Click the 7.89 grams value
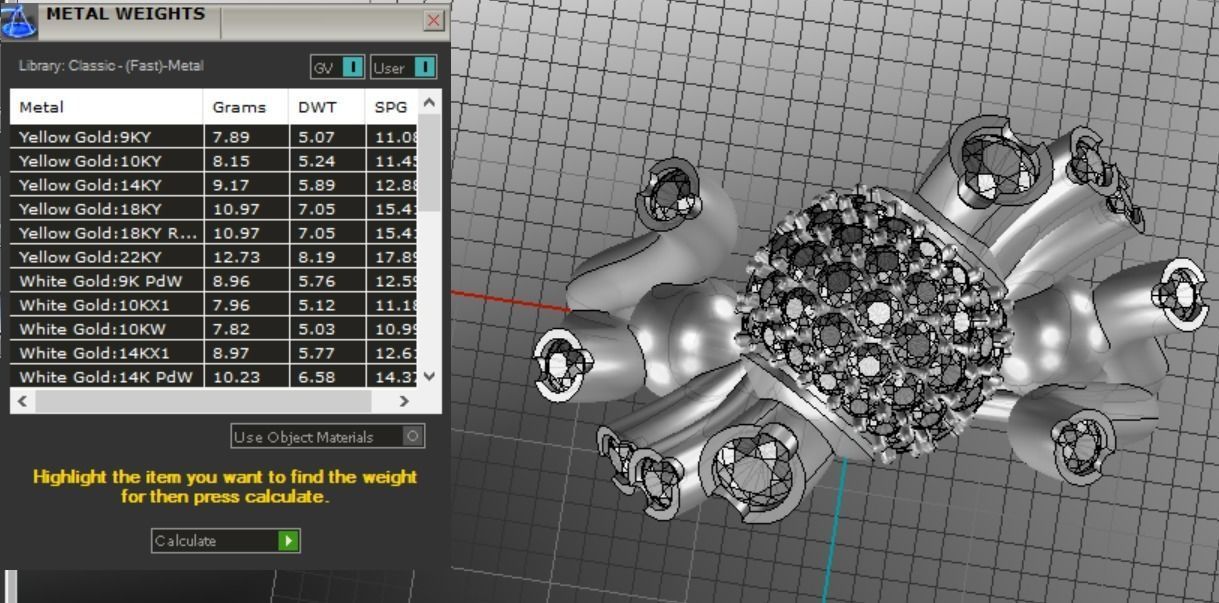 click(x=231, y=137)
